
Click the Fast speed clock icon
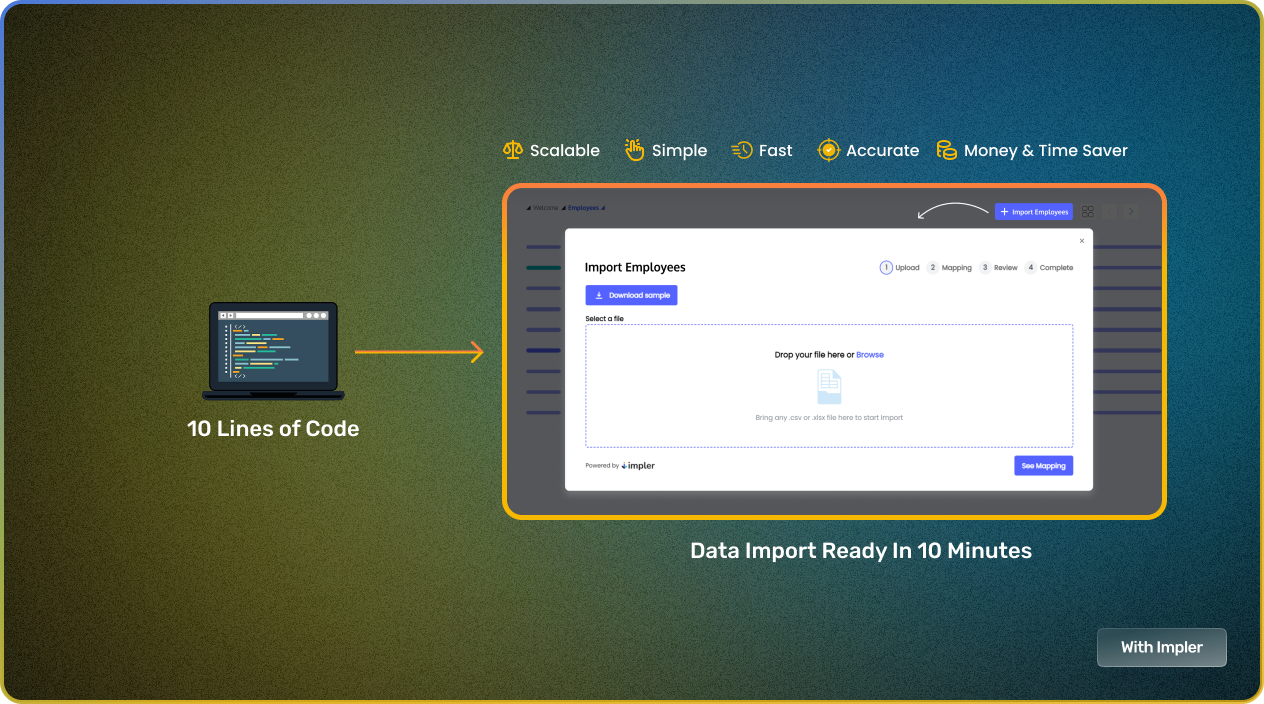(741, 150)
